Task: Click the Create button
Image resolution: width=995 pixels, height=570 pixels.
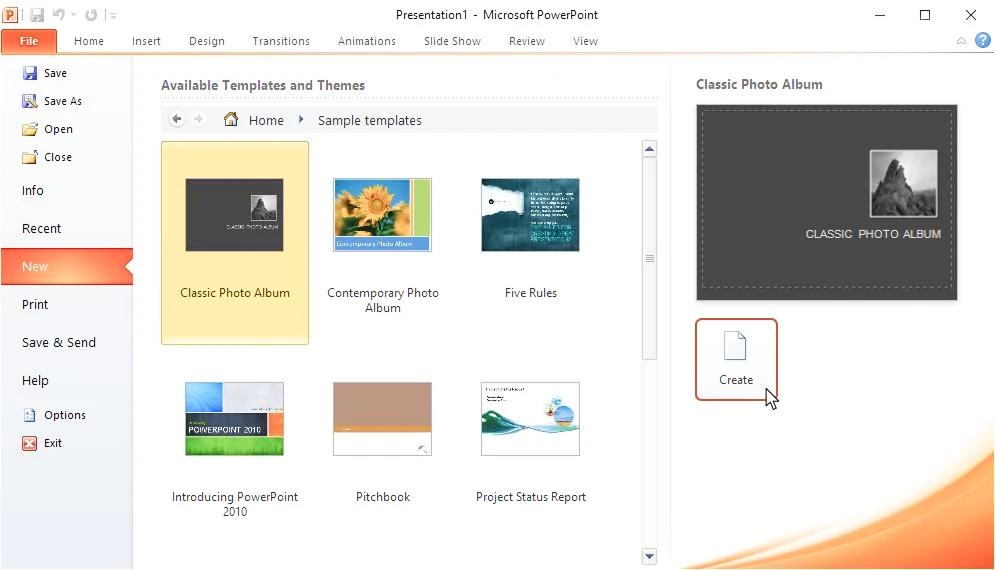Action: click(736, 359)
